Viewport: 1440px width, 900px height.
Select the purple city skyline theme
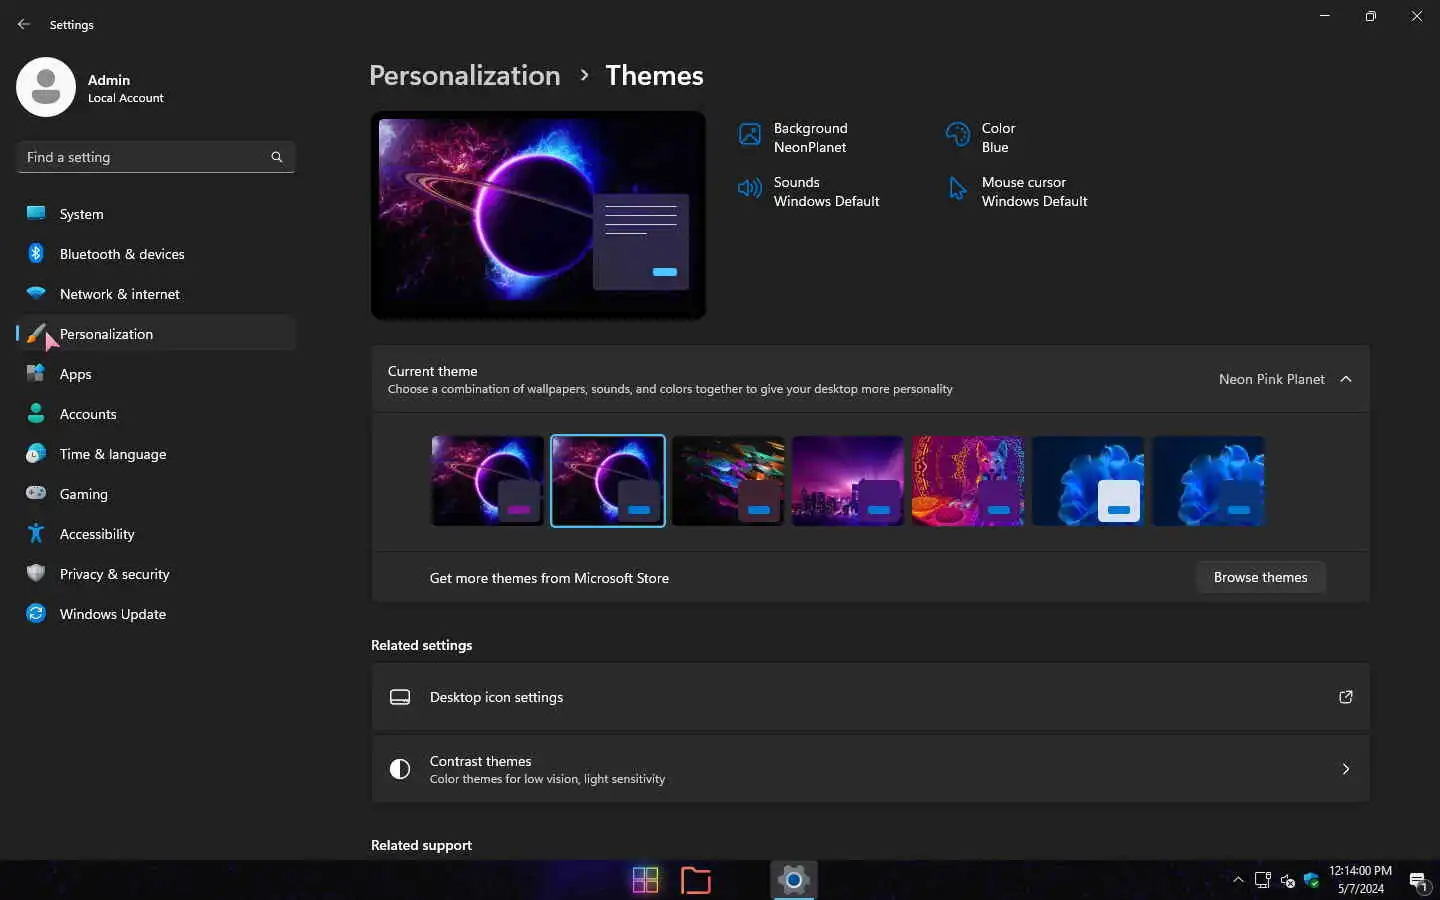pos(848,481)
